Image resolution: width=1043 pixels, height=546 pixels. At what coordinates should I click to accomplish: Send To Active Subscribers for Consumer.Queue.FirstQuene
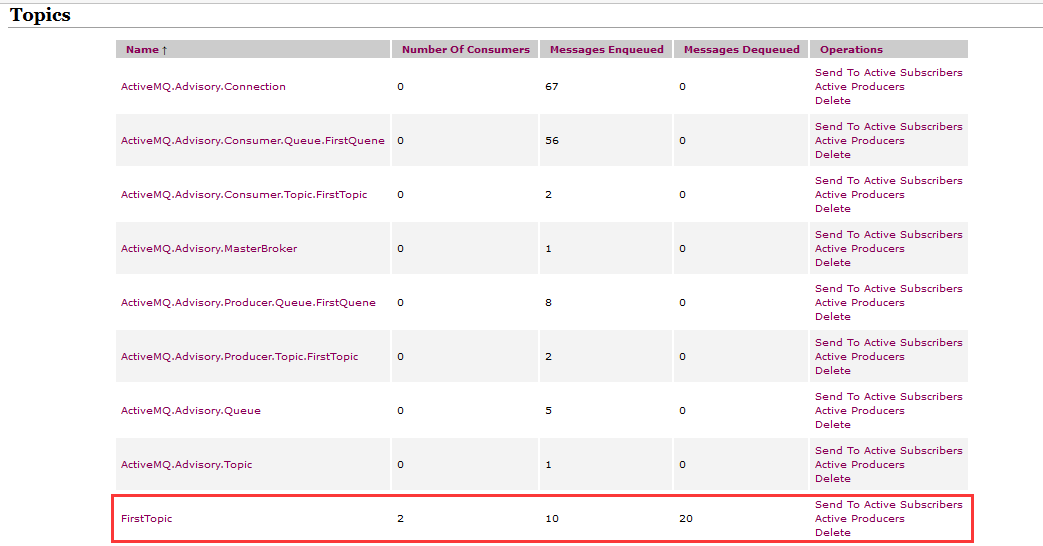(x=889, y=126)
